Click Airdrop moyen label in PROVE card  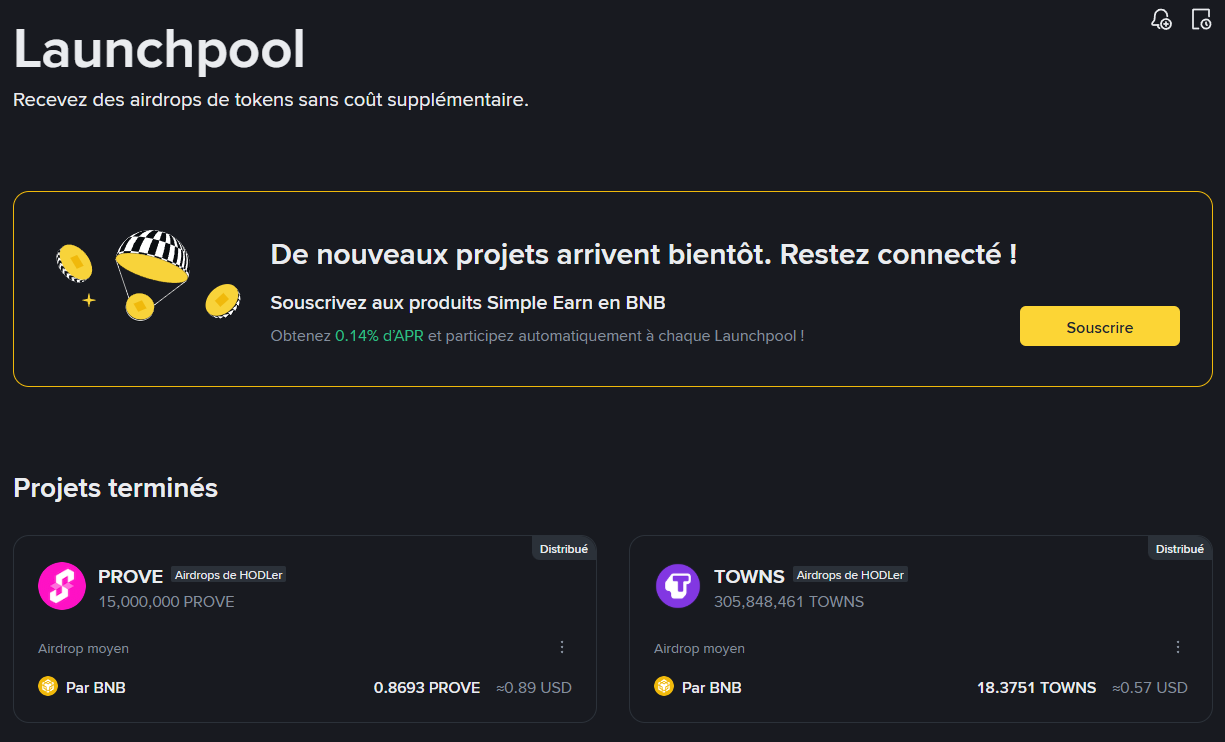click(83, 649)
